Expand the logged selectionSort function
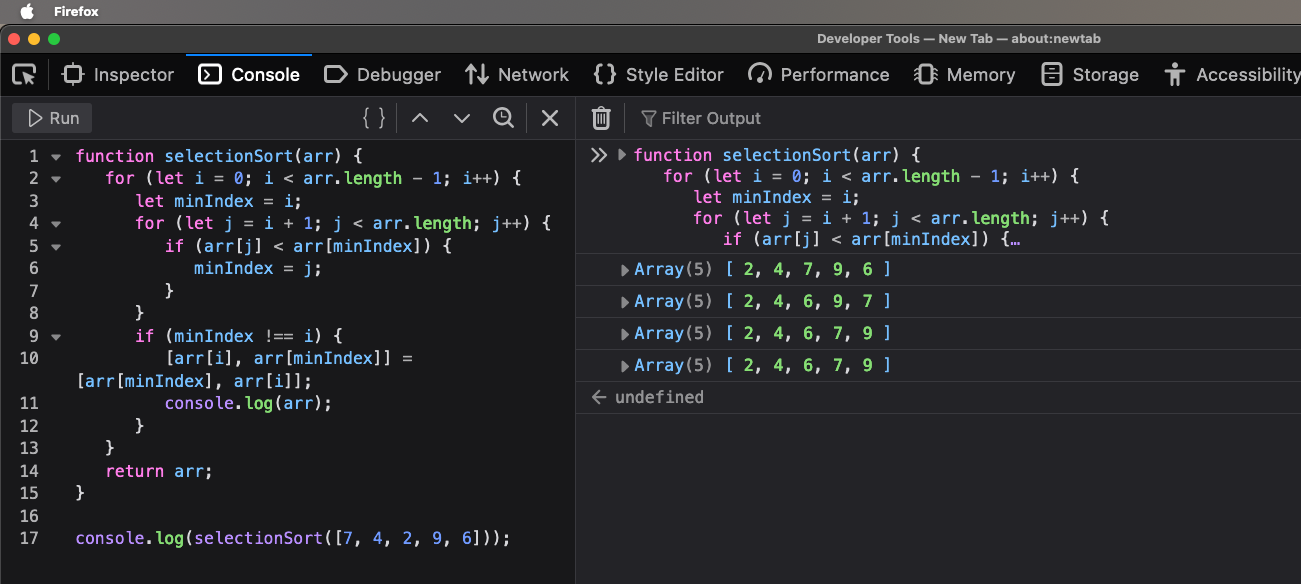This screenshot has width=1301, height=584. tap(622, 155)
